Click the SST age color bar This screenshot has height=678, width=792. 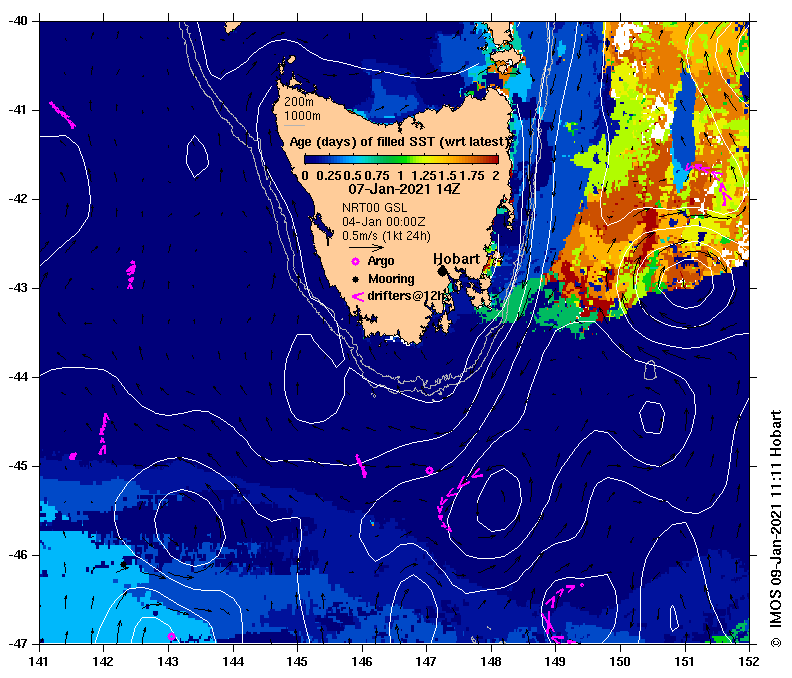tap(402, 160)
